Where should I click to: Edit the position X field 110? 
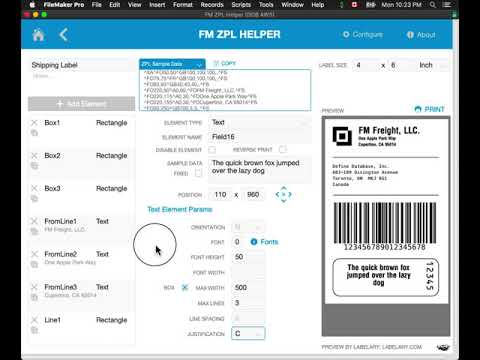(x=220, y=195)
